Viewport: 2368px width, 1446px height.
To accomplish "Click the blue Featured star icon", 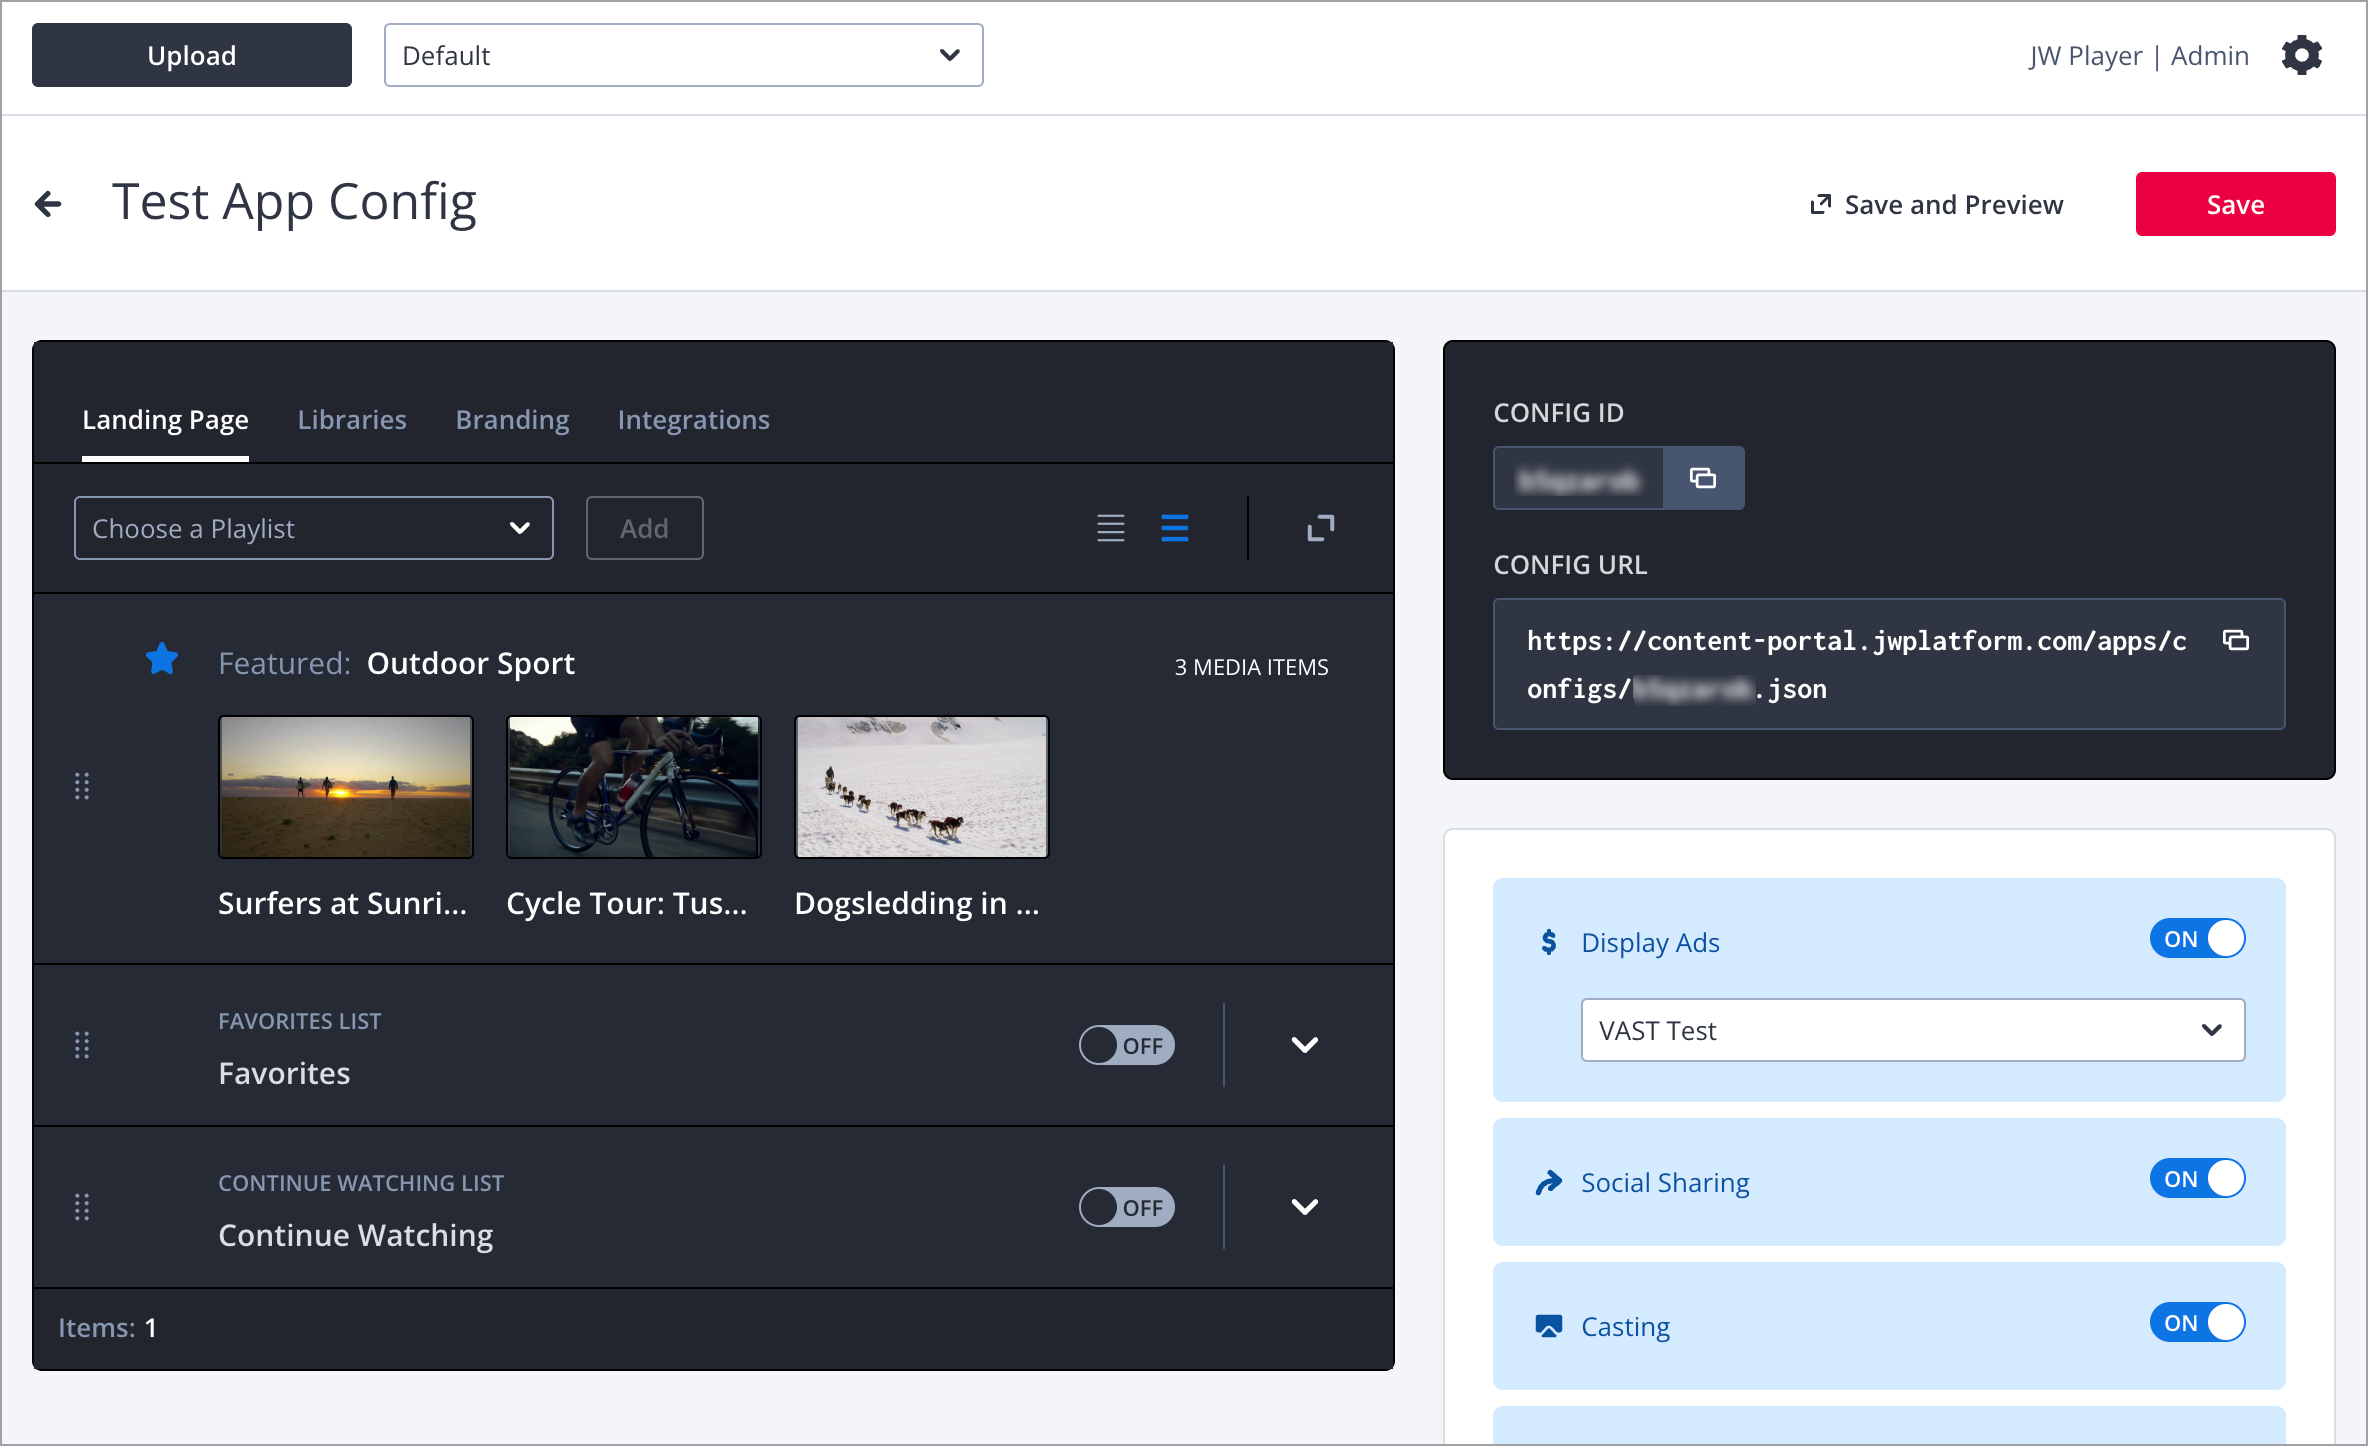I will pos(162,660).
